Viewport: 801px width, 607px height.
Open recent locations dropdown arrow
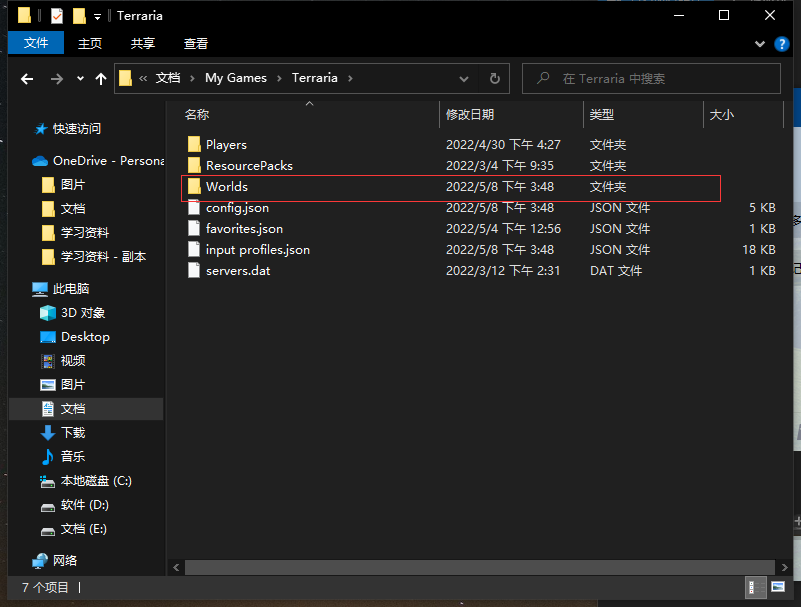tap(78, 79)
